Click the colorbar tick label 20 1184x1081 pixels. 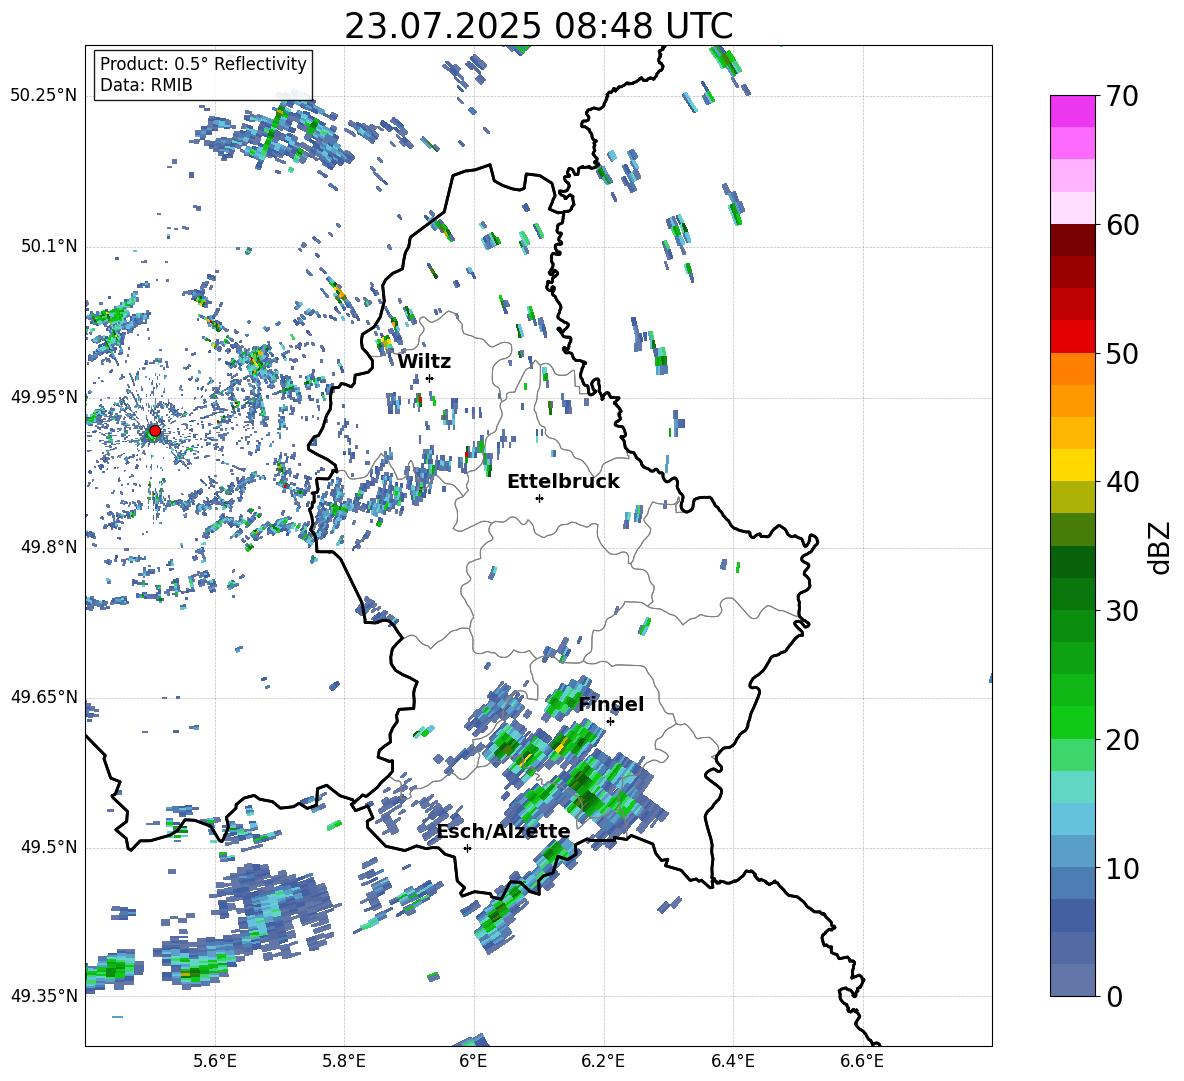tap(1122, 739)
